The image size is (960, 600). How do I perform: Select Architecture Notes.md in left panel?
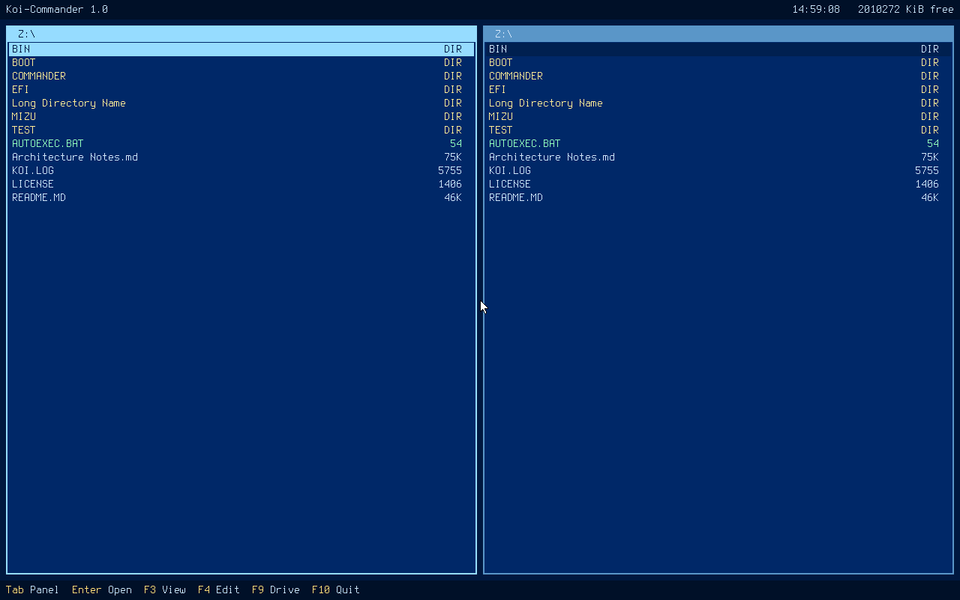[241, 157]
